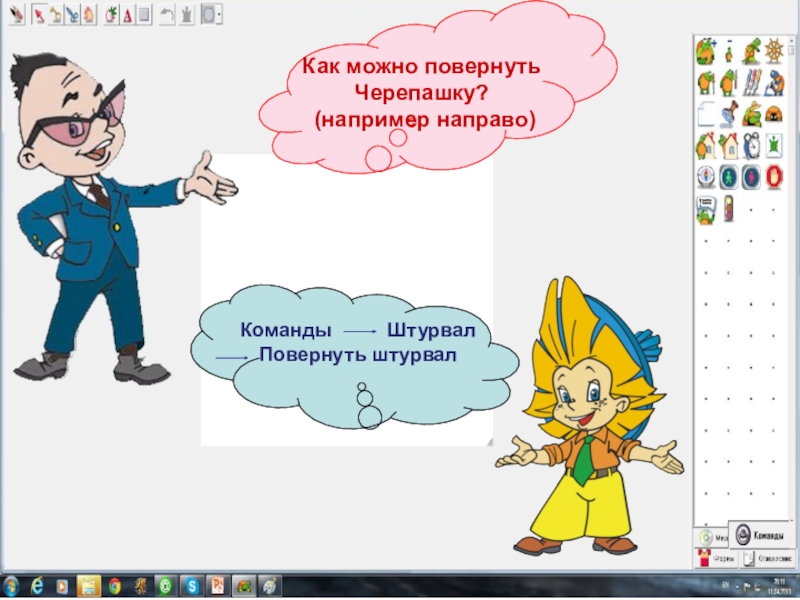The height and width of the screenshot is (600, 800).
Task: Click the word Штурвал in blue bubble
Action: (x=431, y=331)
